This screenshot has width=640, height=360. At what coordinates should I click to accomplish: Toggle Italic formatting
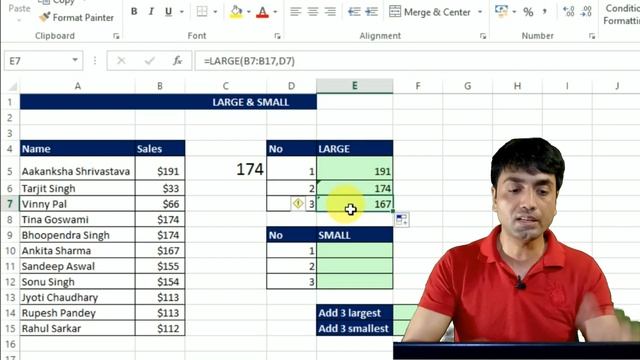(151, 11)
